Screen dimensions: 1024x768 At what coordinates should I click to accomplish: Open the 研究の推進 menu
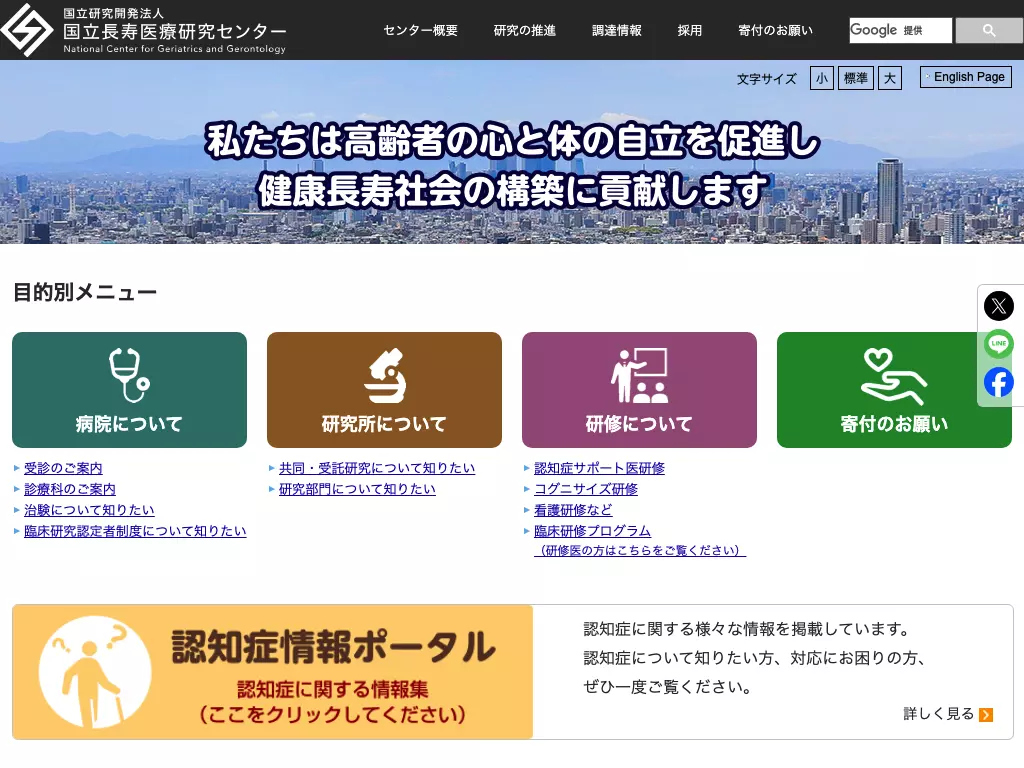[x=524, y=31]
